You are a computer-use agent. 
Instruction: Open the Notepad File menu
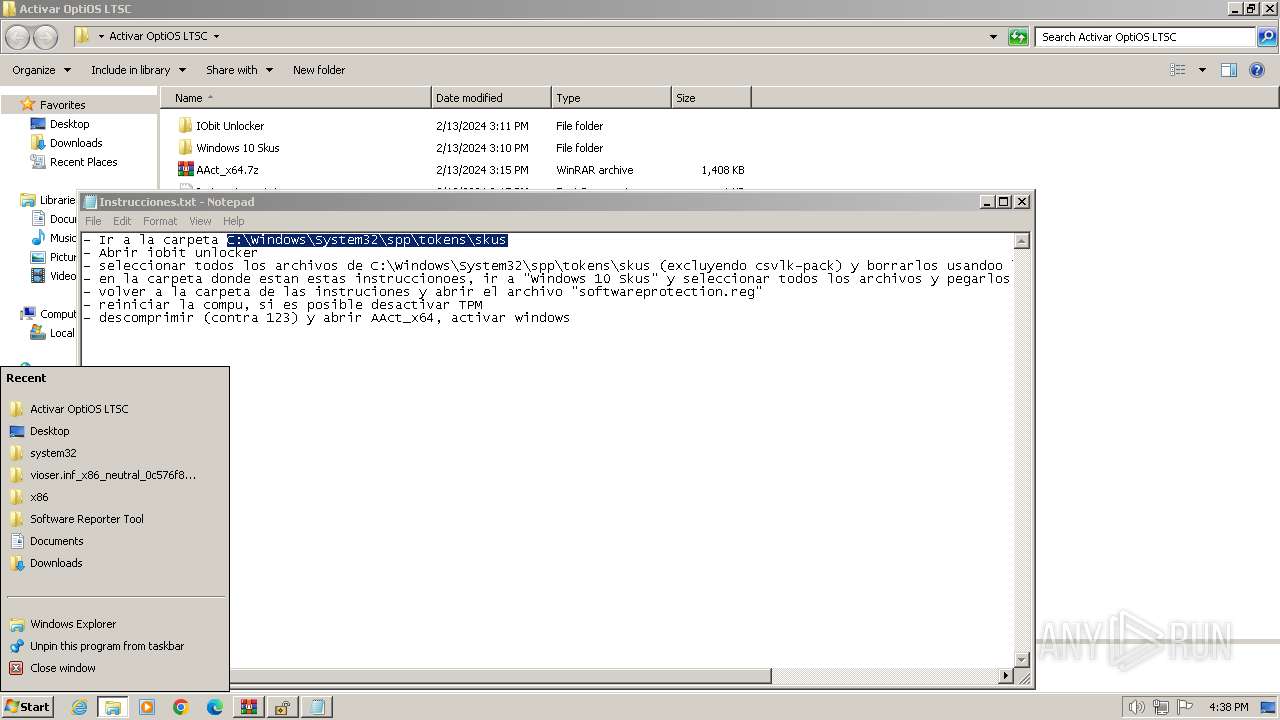[93, 221]
